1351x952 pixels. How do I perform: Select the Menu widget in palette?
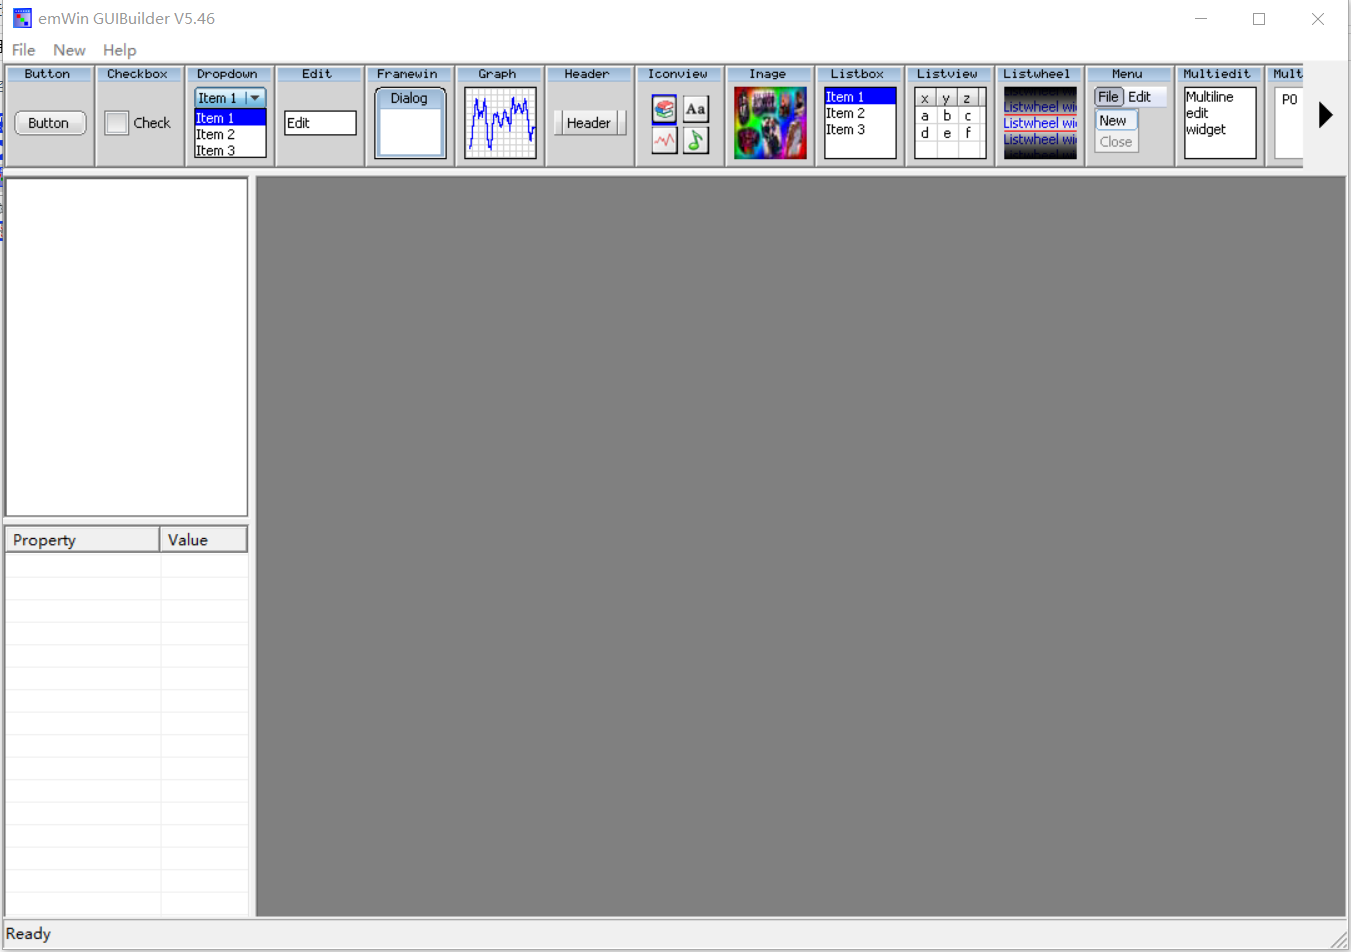coord(1130,120)
